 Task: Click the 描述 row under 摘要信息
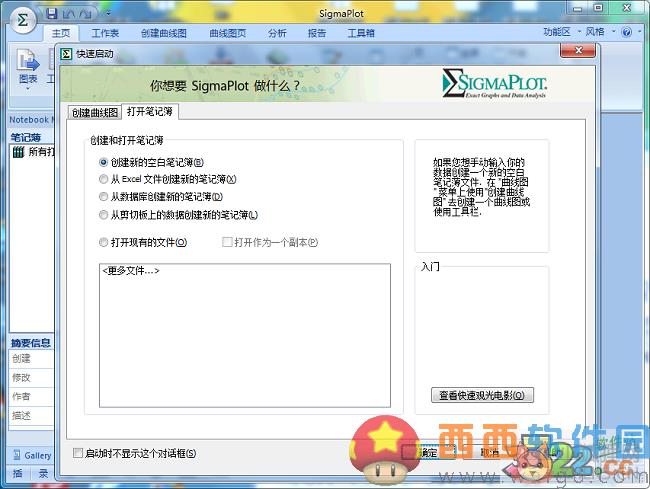31,415
